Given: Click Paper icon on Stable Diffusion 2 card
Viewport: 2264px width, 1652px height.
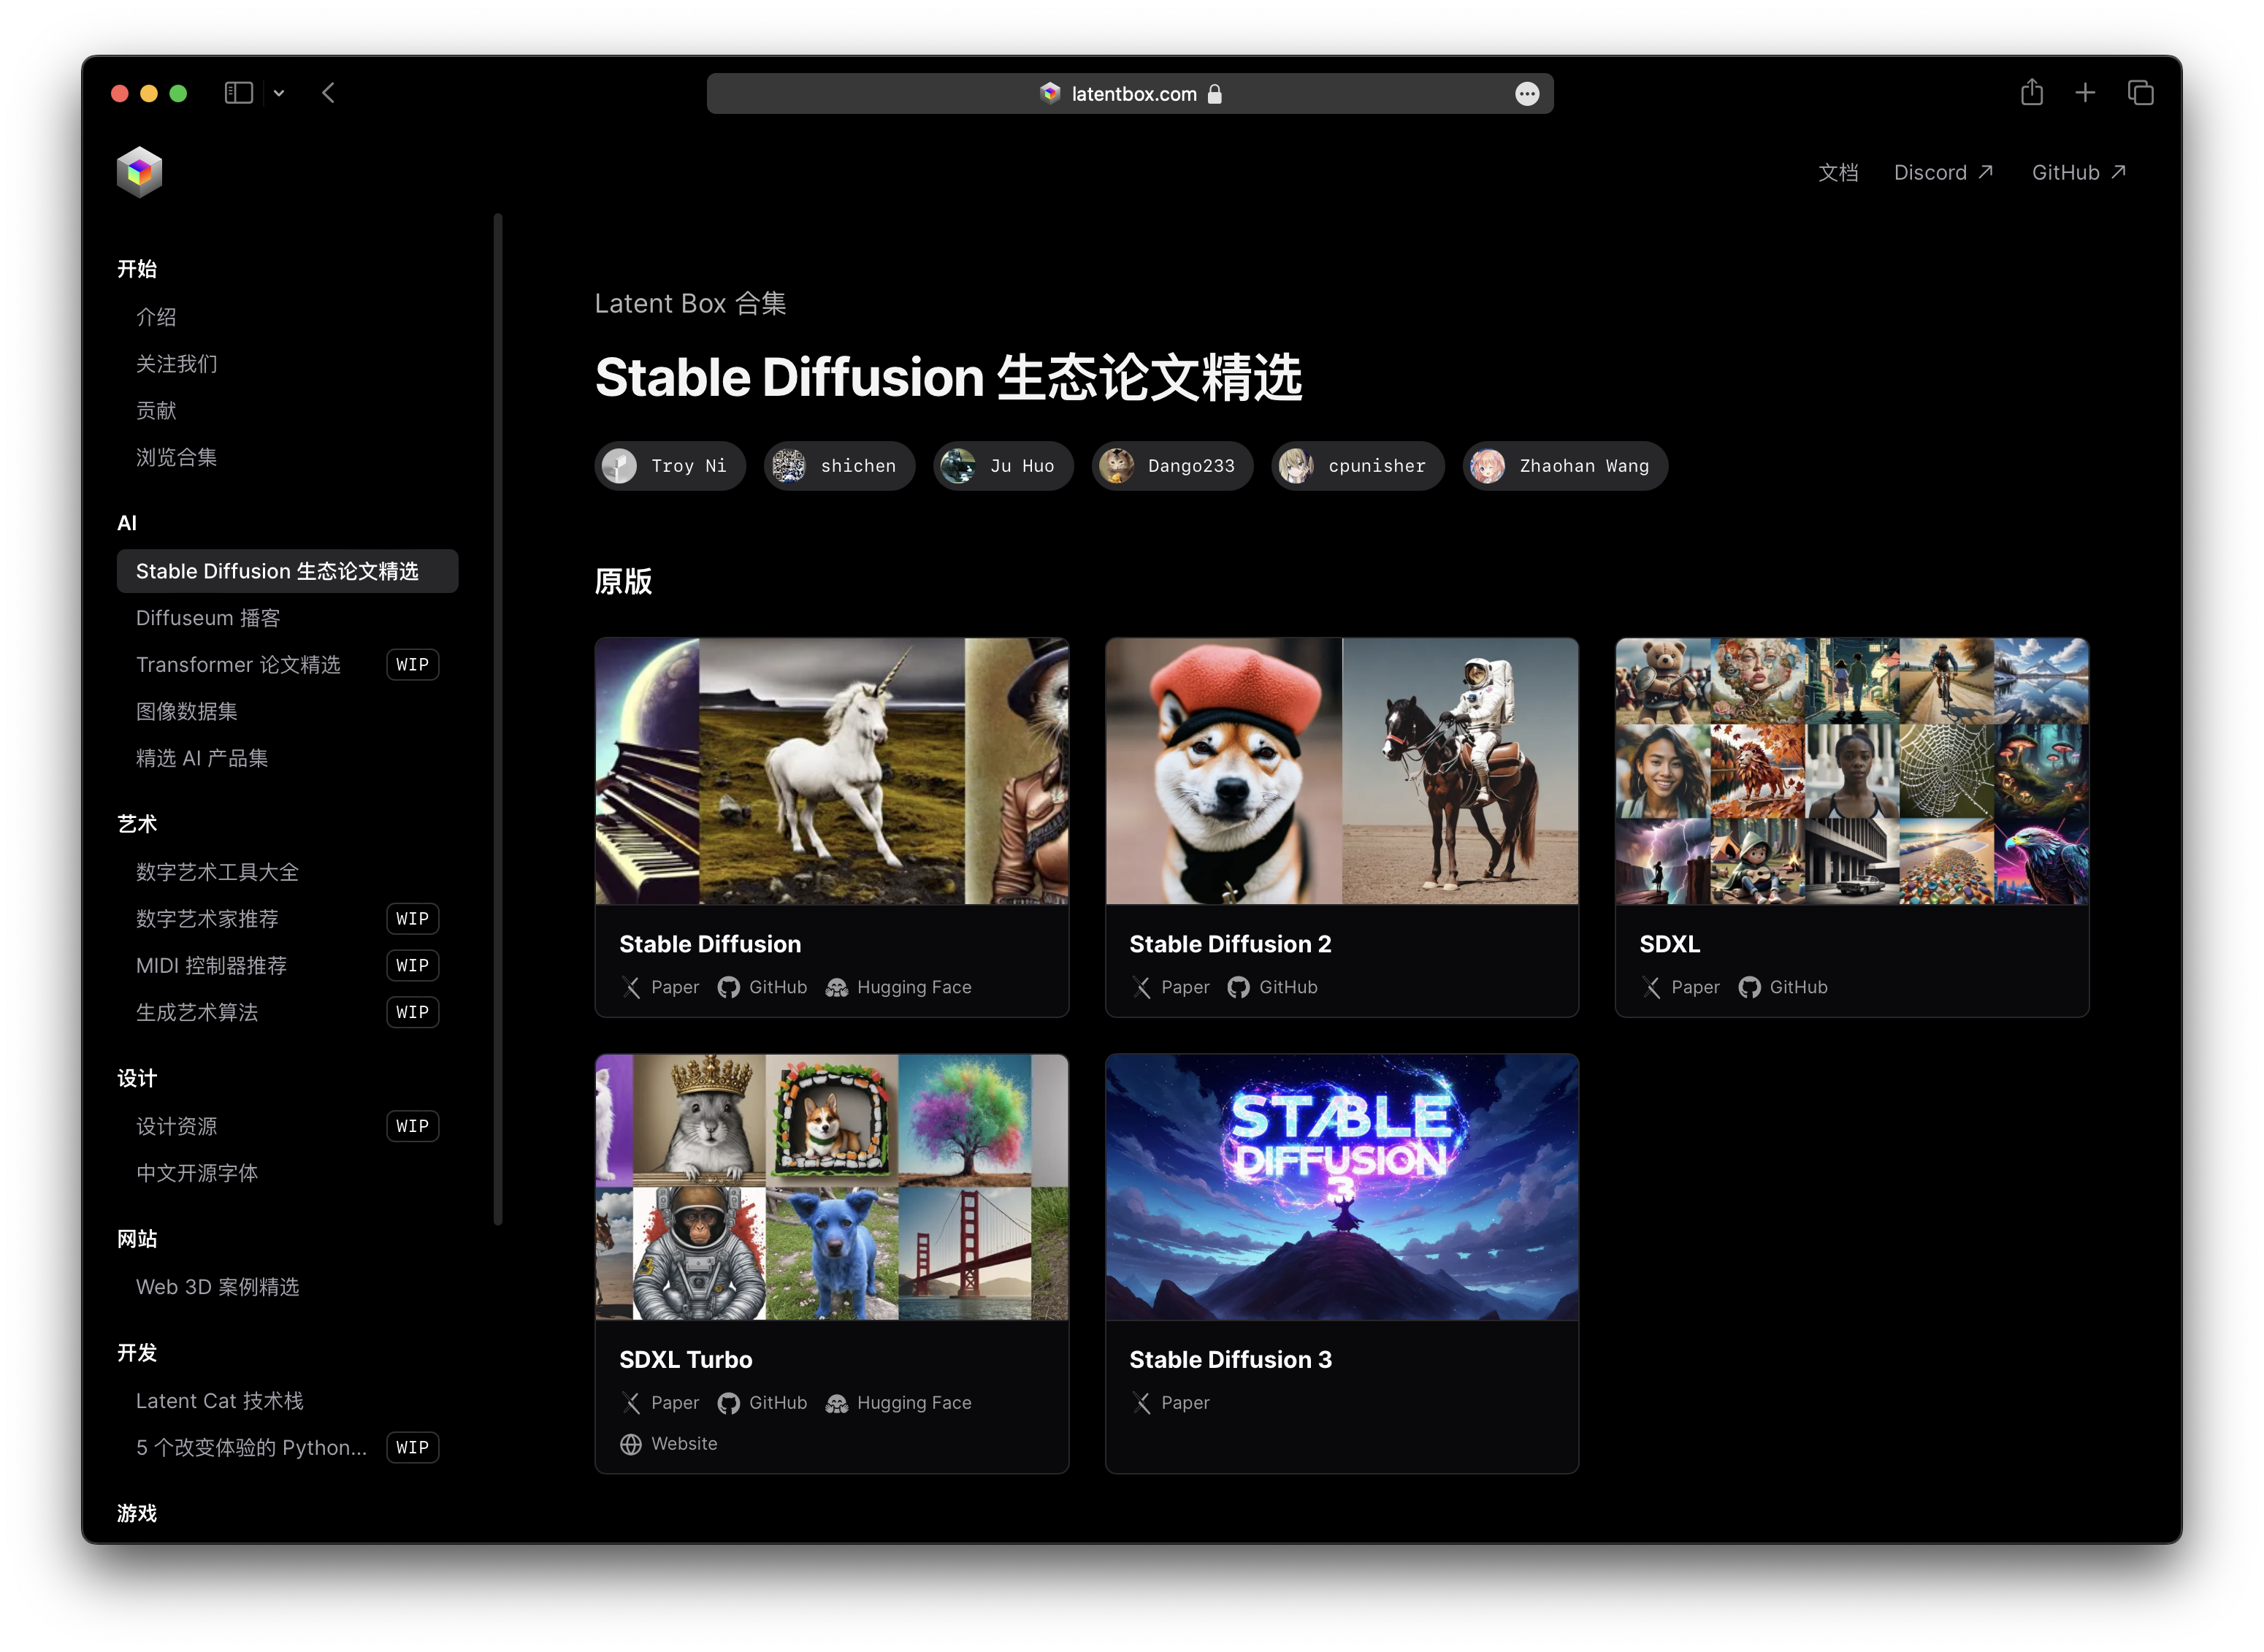Looking at the screenshot, I should 1141,988.
